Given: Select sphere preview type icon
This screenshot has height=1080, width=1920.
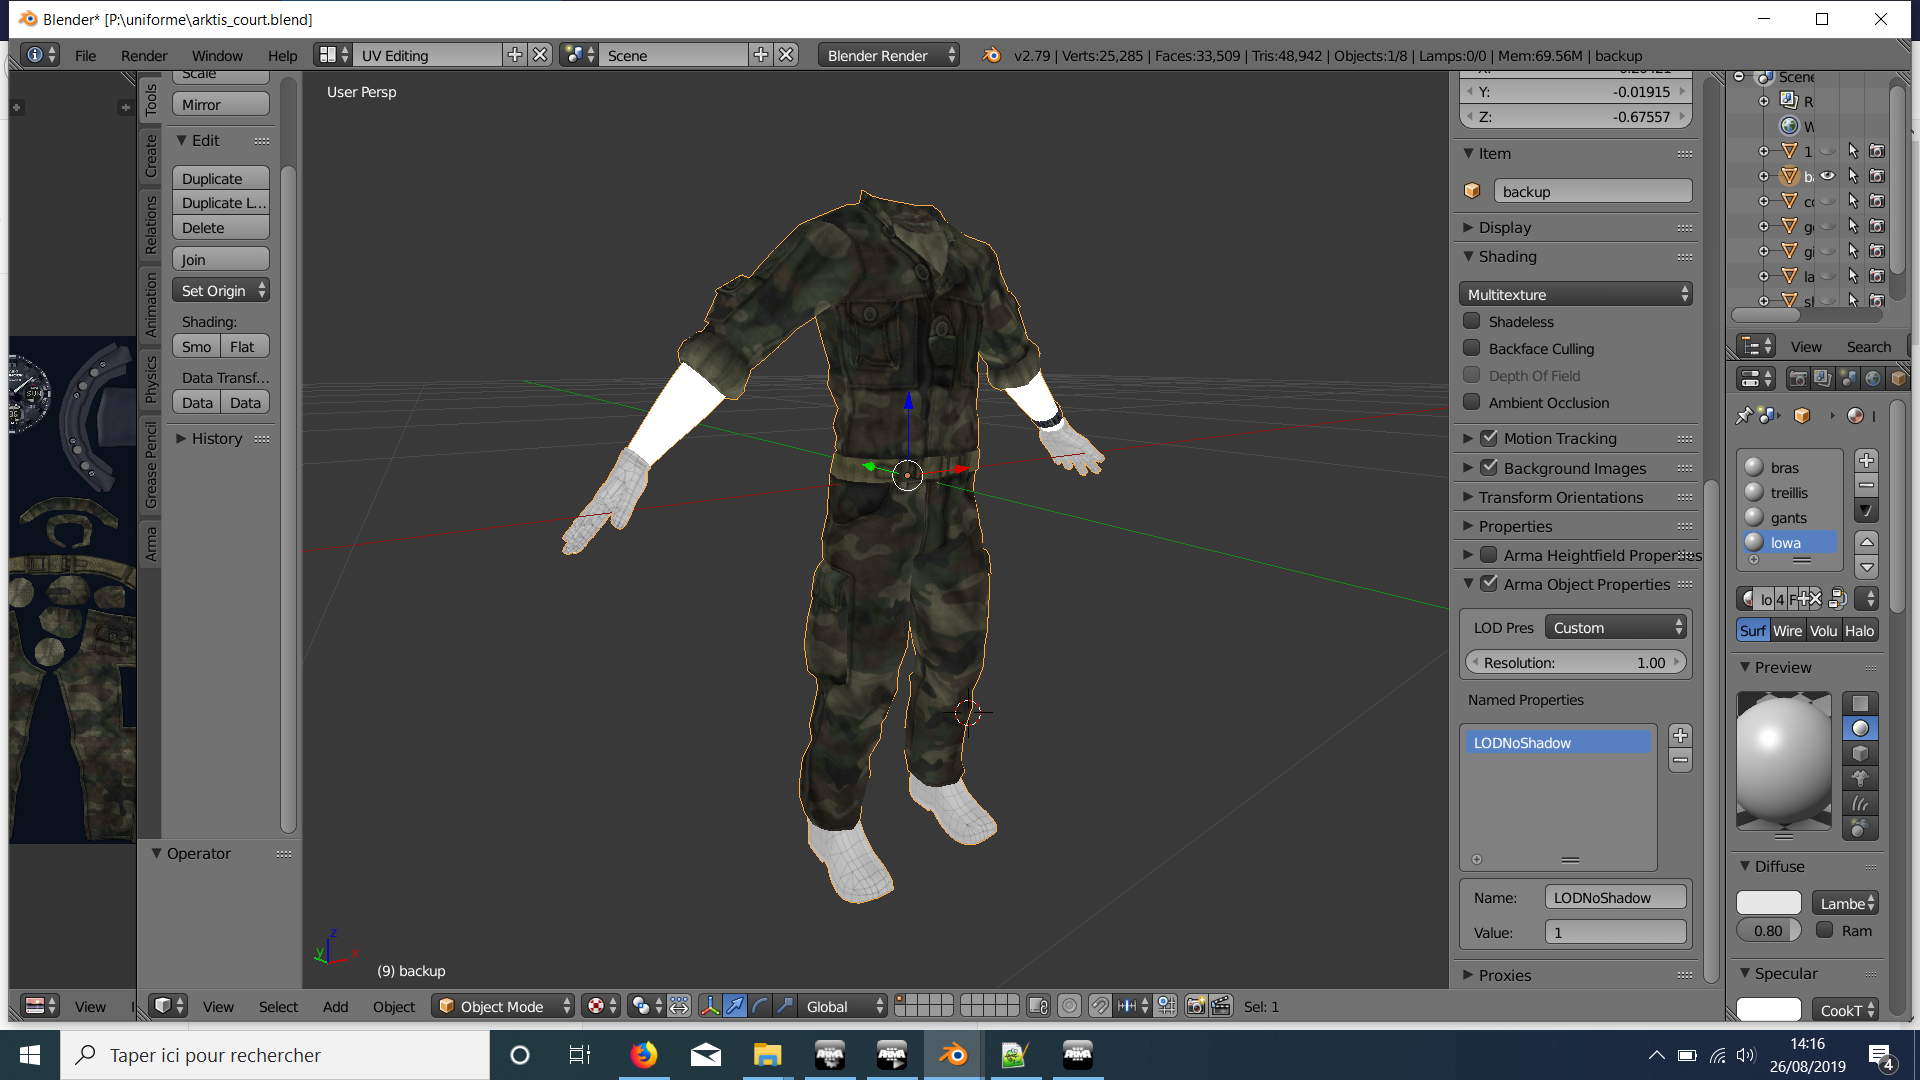Looking at the screenshot, I should pyautogui.click(x=1860, y=729).
